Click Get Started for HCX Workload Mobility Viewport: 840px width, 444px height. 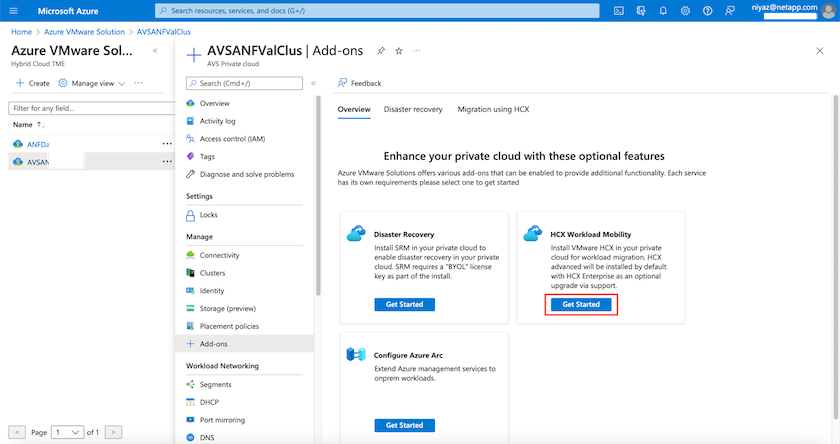(x=581, y=304)
